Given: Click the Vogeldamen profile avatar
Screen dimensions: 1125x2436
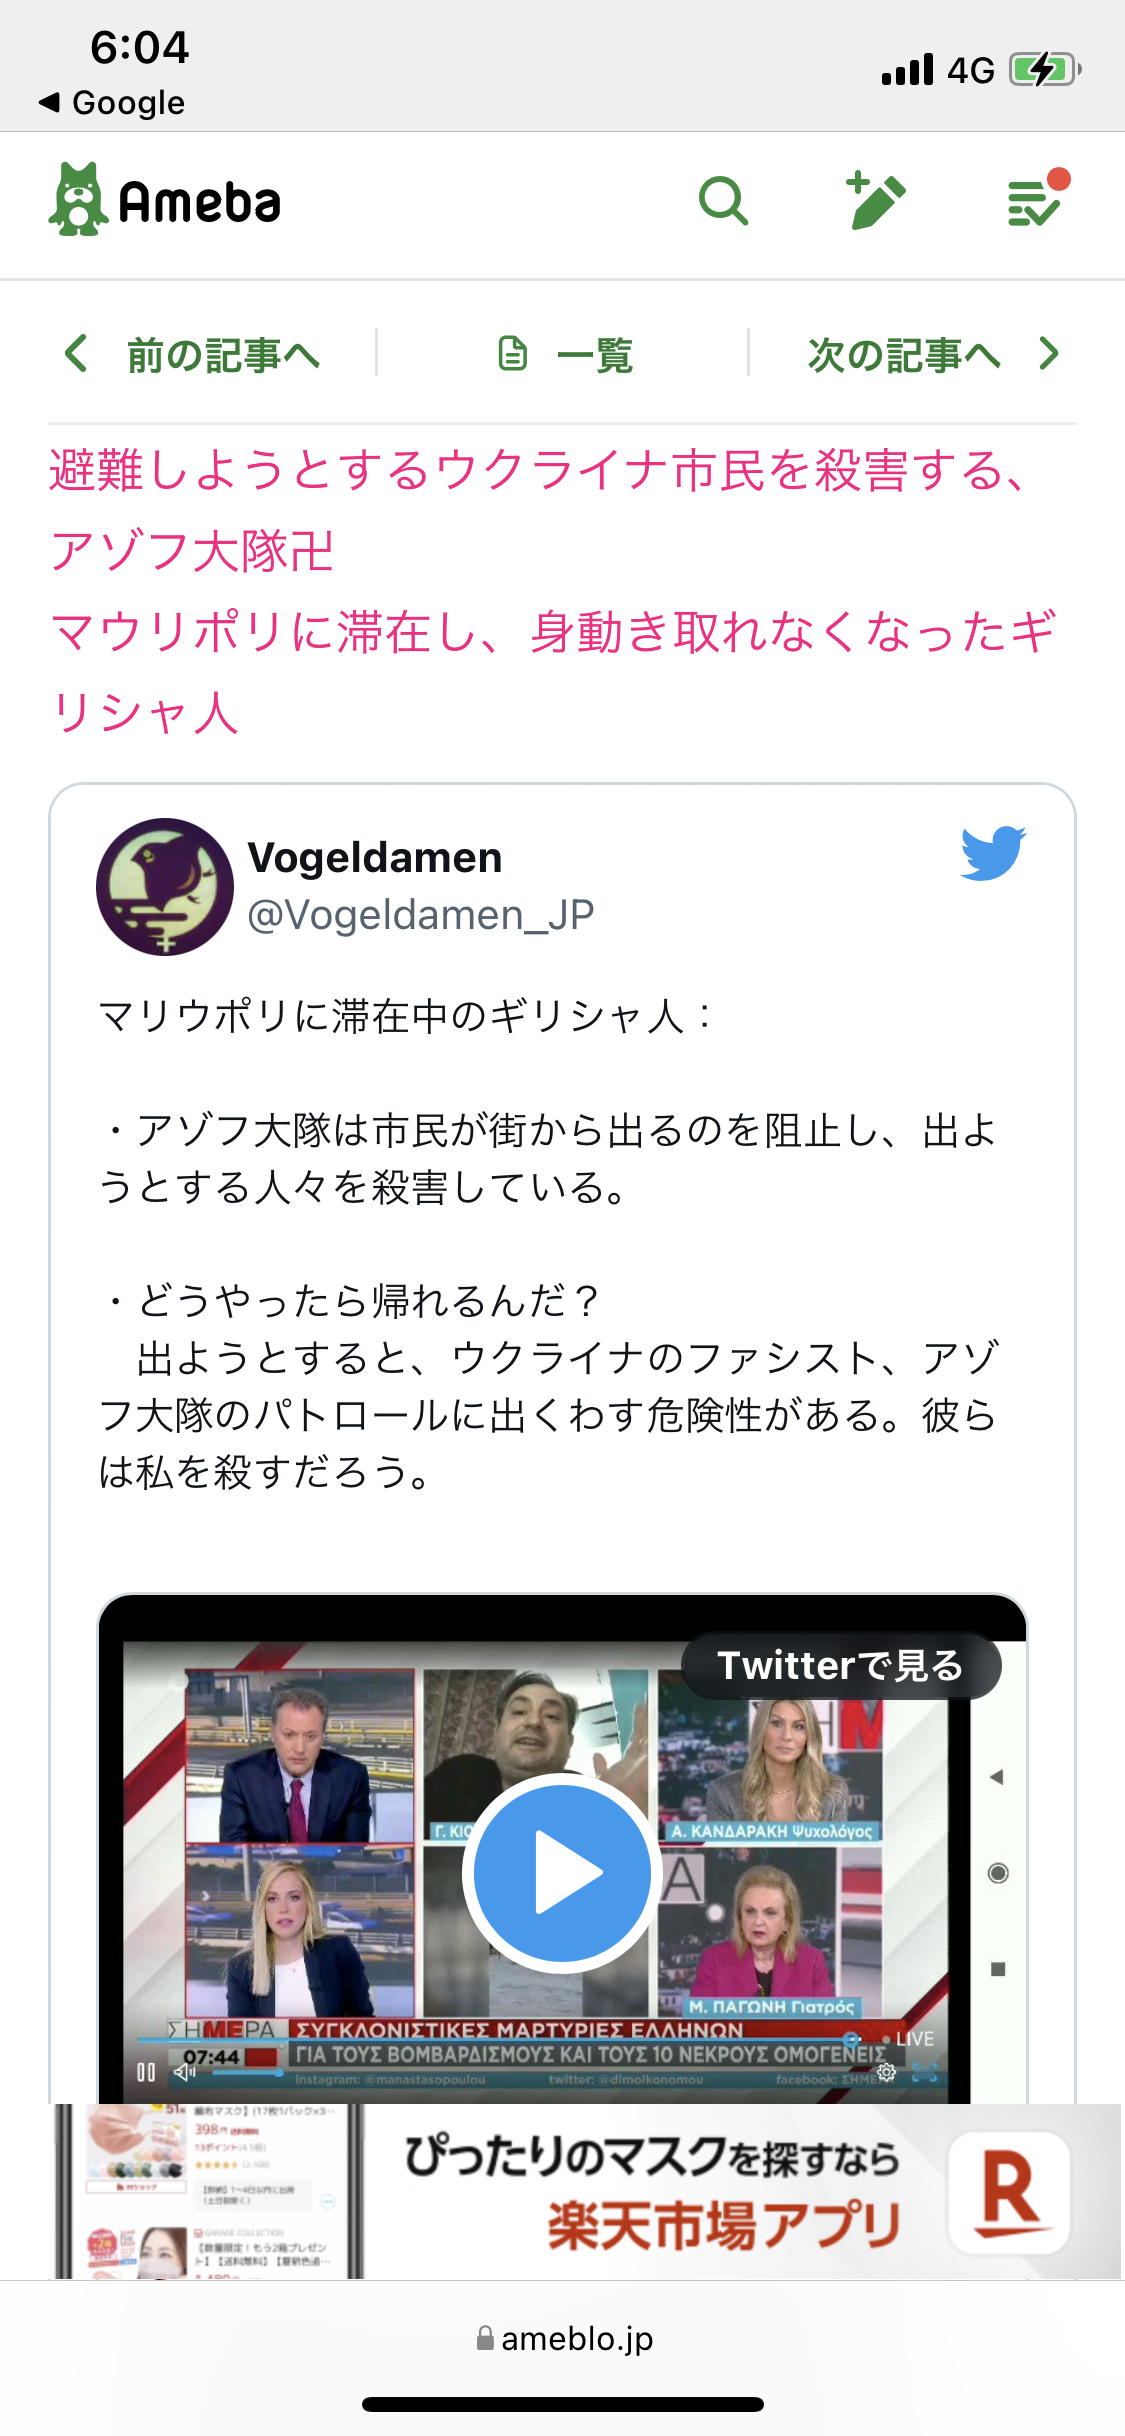Looking at the screenshot, I should pos(165,887).
